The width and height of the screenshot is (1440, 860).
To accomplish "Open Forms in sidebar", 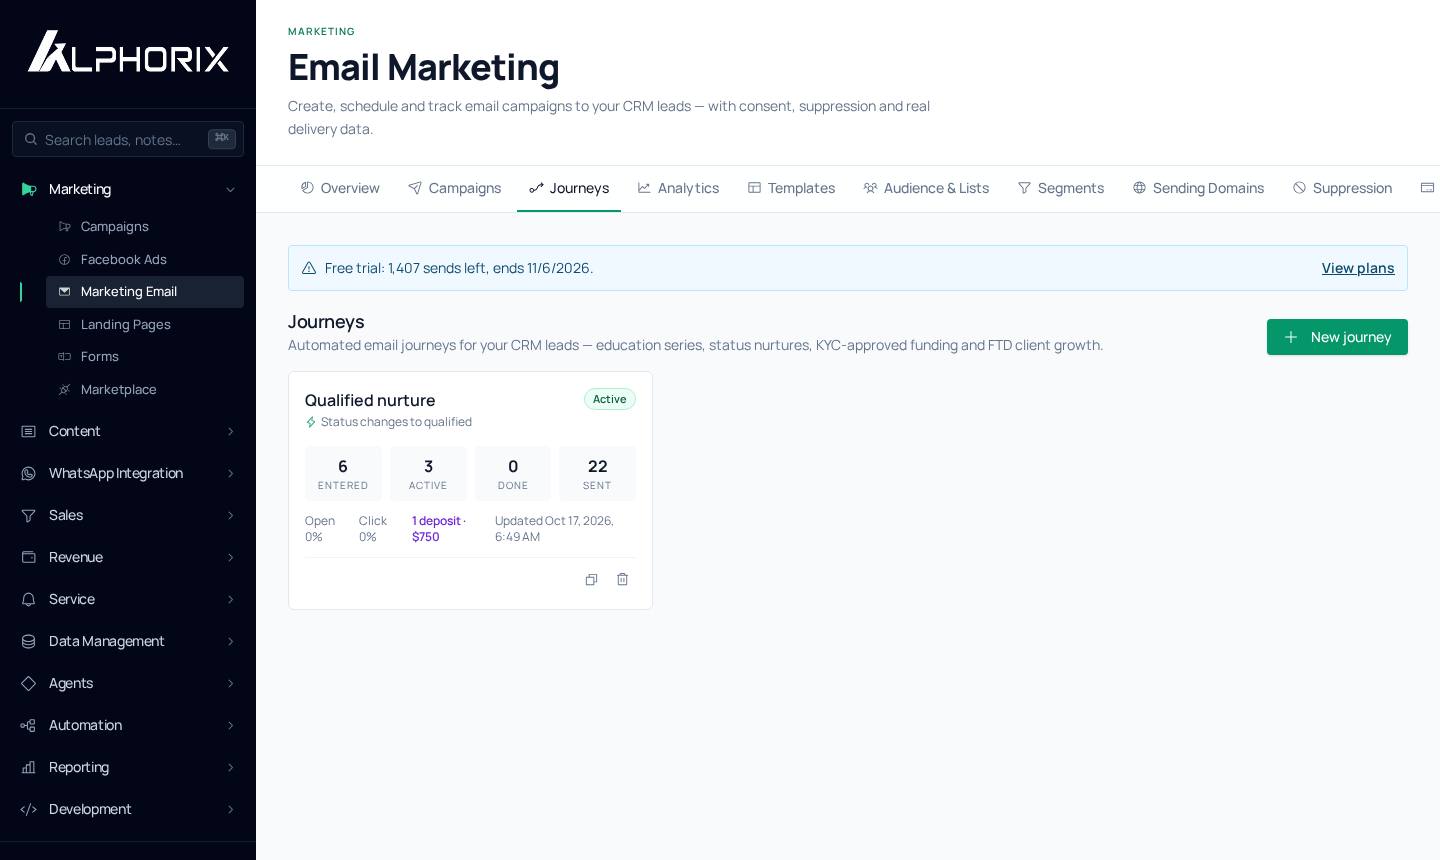I will coord(145,356).
